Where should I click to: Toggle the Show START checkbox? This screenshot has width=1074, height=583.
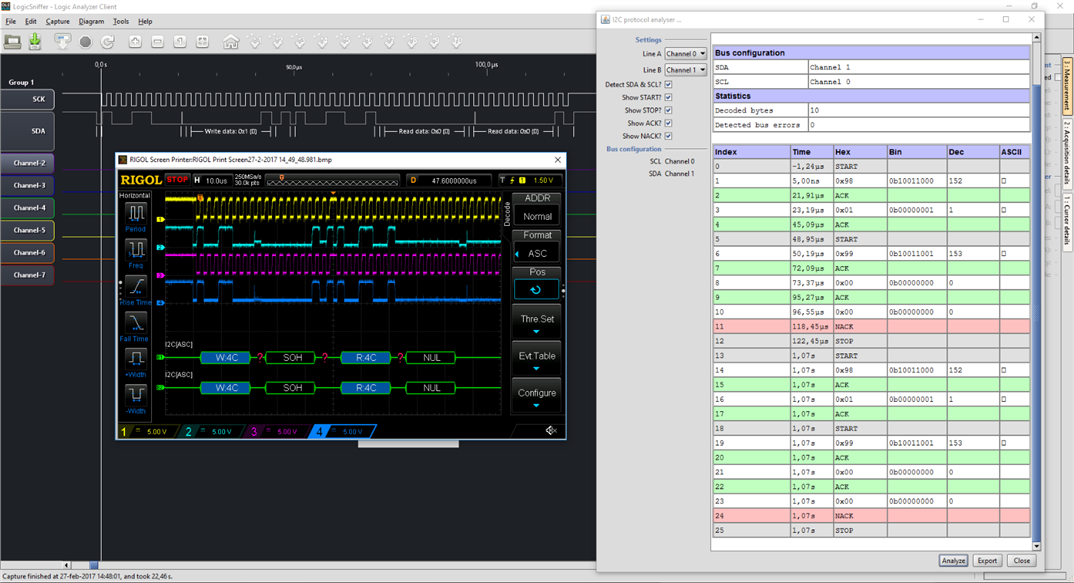coord(668,98)
